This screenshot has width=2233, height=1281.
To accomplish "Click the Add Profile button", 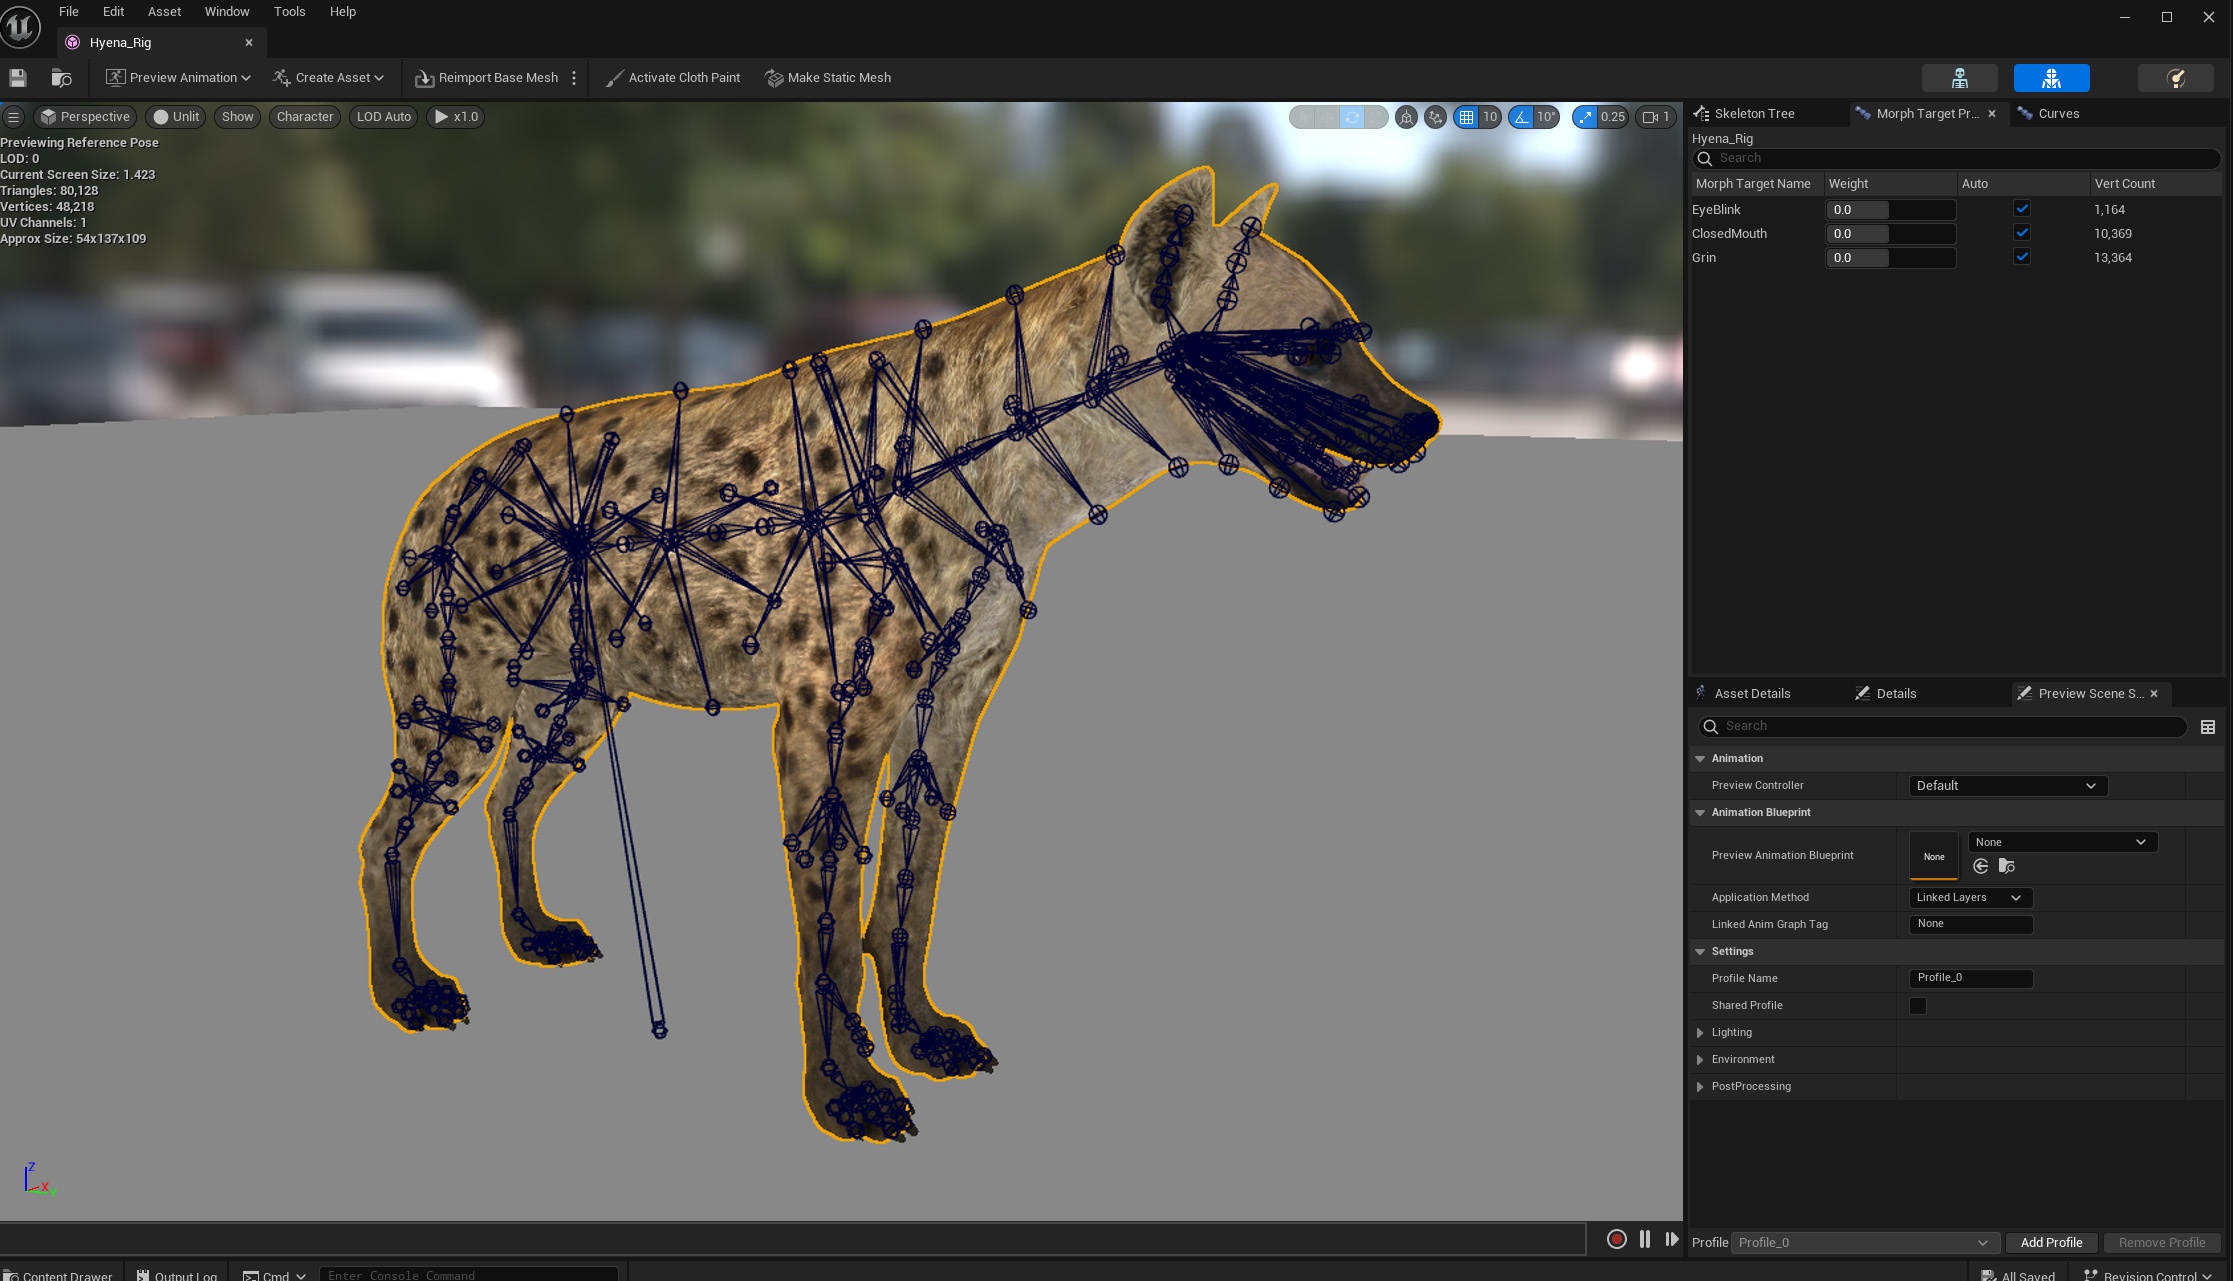I will click(2051, 1243).
